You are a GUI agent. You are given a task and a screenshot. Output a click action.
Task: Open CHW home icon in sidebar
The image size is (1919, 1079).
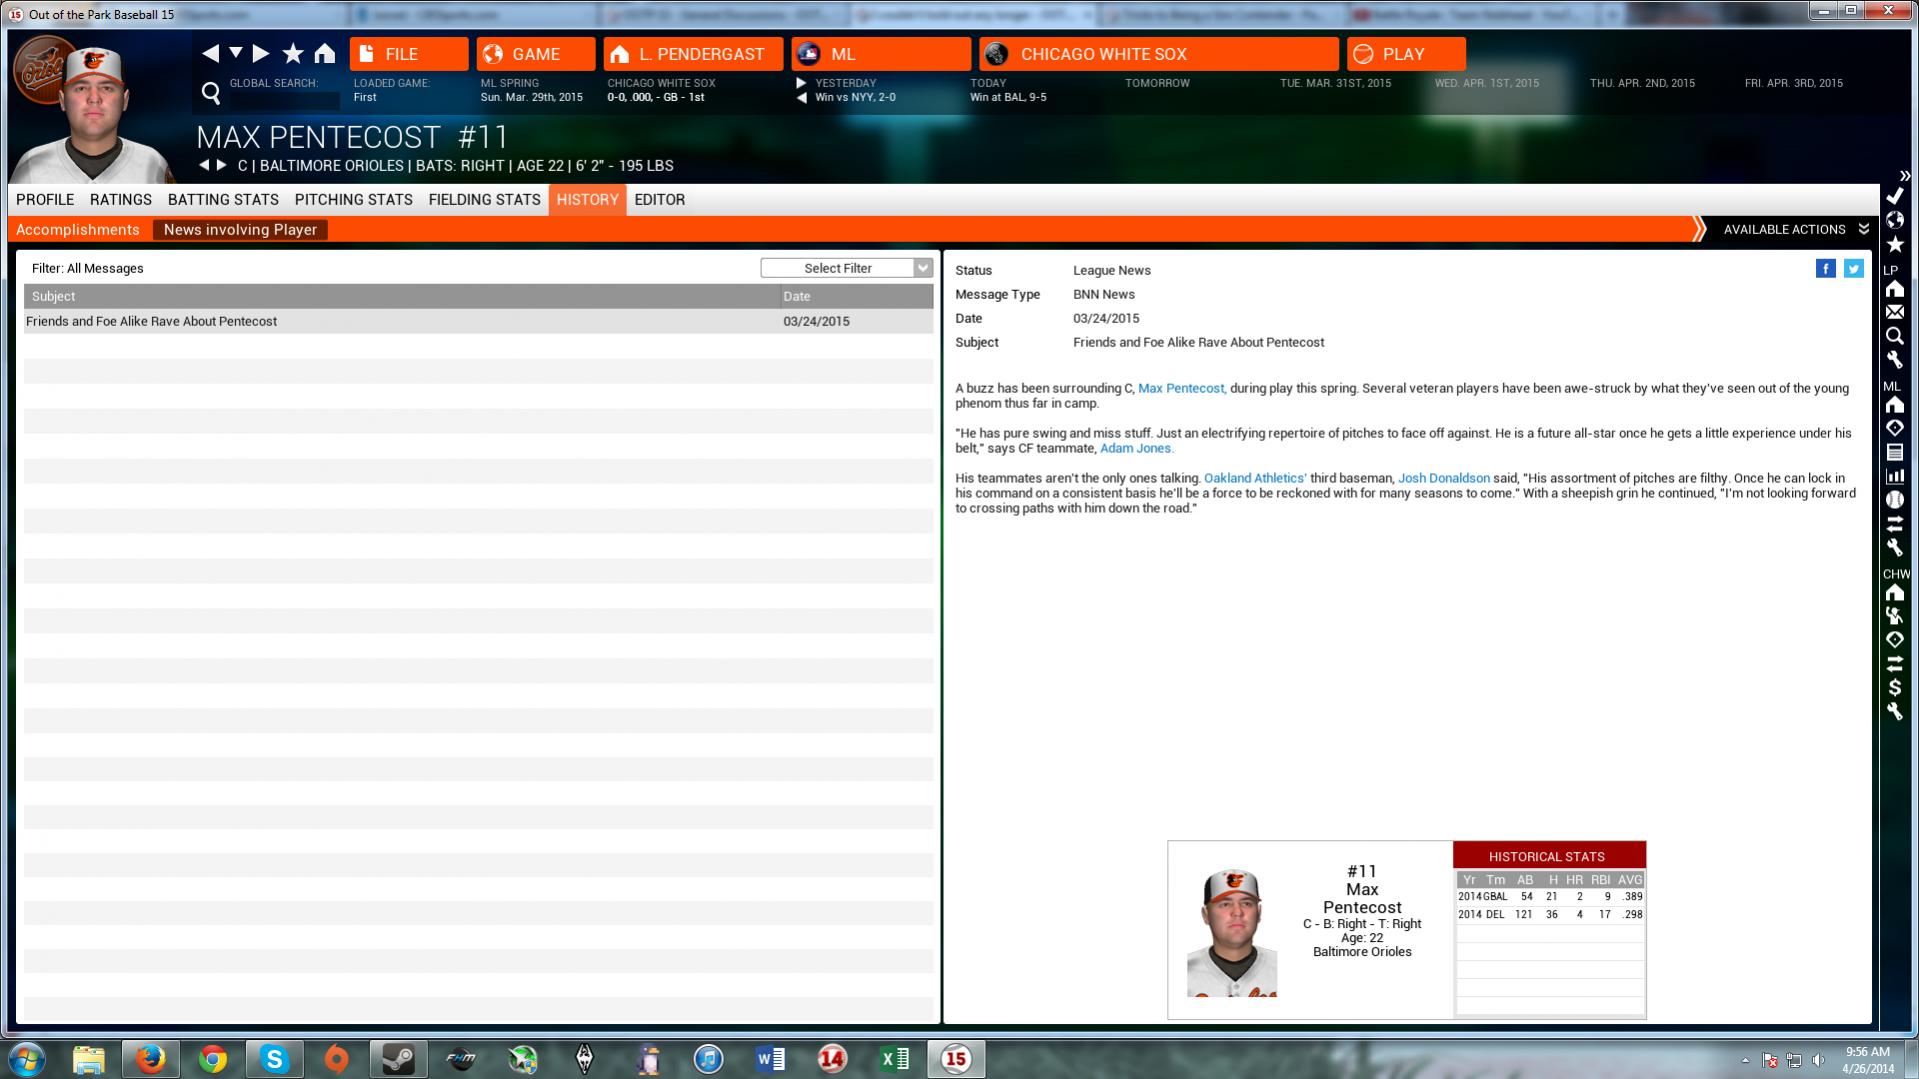(1895, 593)
